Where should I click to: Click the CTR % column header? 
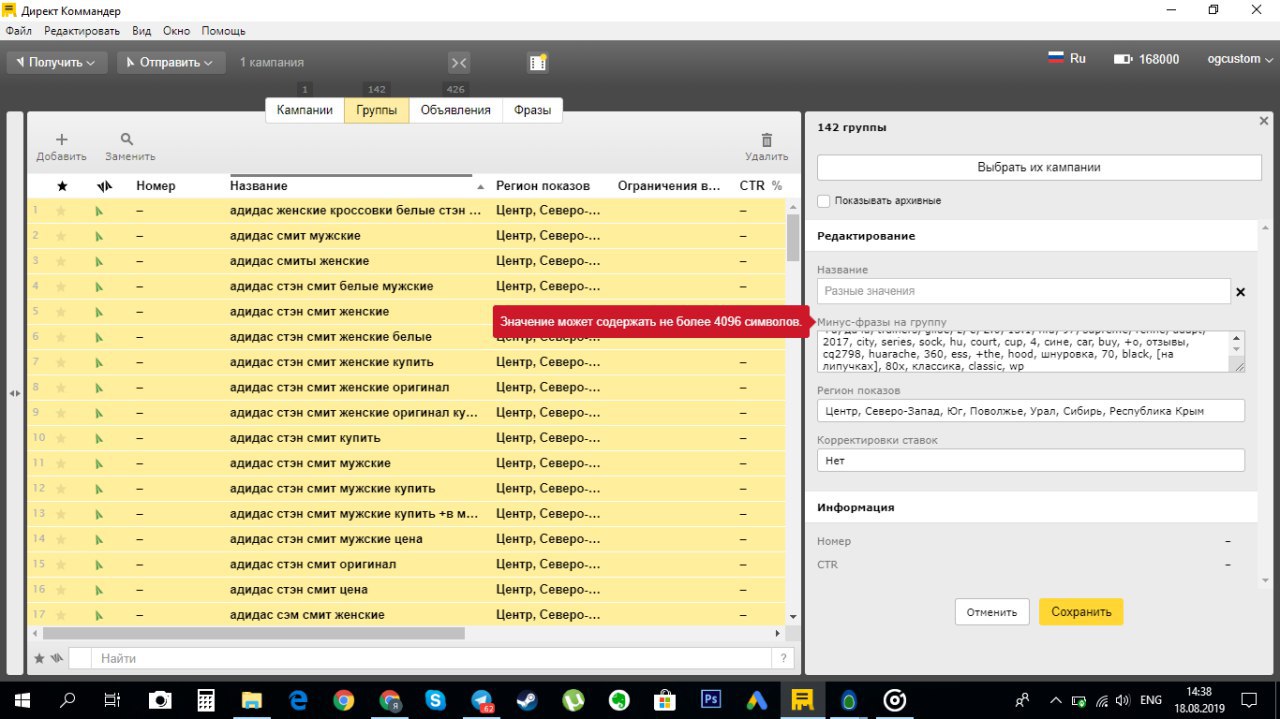click(760, 186)
